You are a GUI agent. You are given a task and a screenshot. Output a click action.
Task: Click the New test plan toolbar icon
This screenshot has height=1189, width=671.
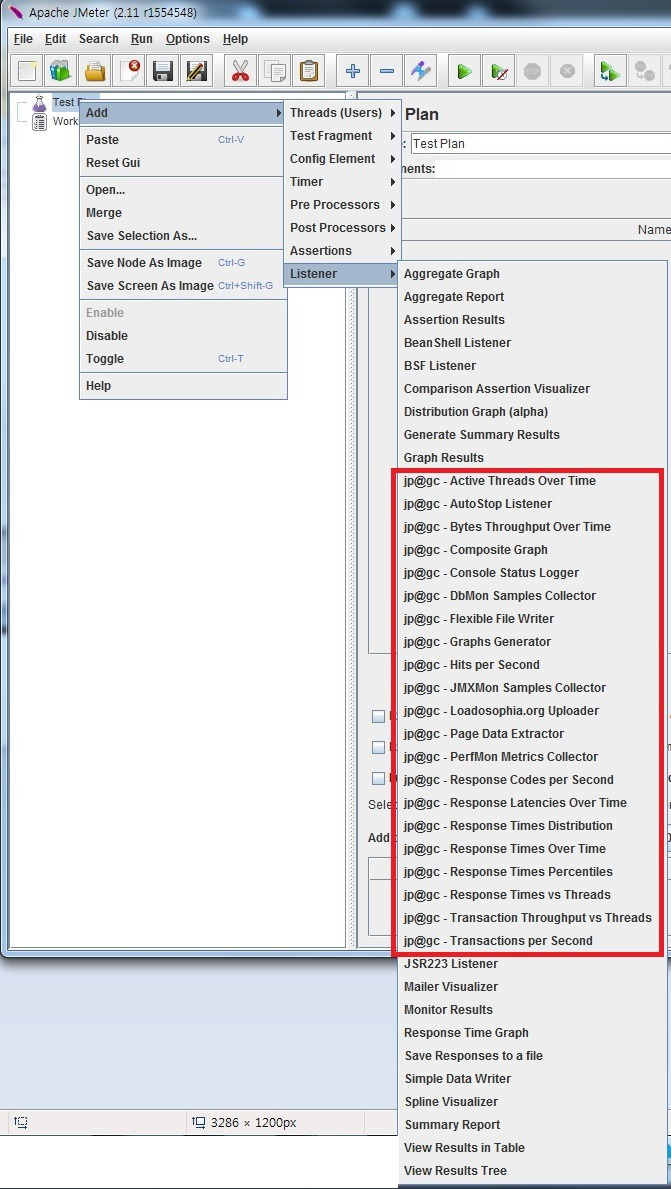pos(28,71)
